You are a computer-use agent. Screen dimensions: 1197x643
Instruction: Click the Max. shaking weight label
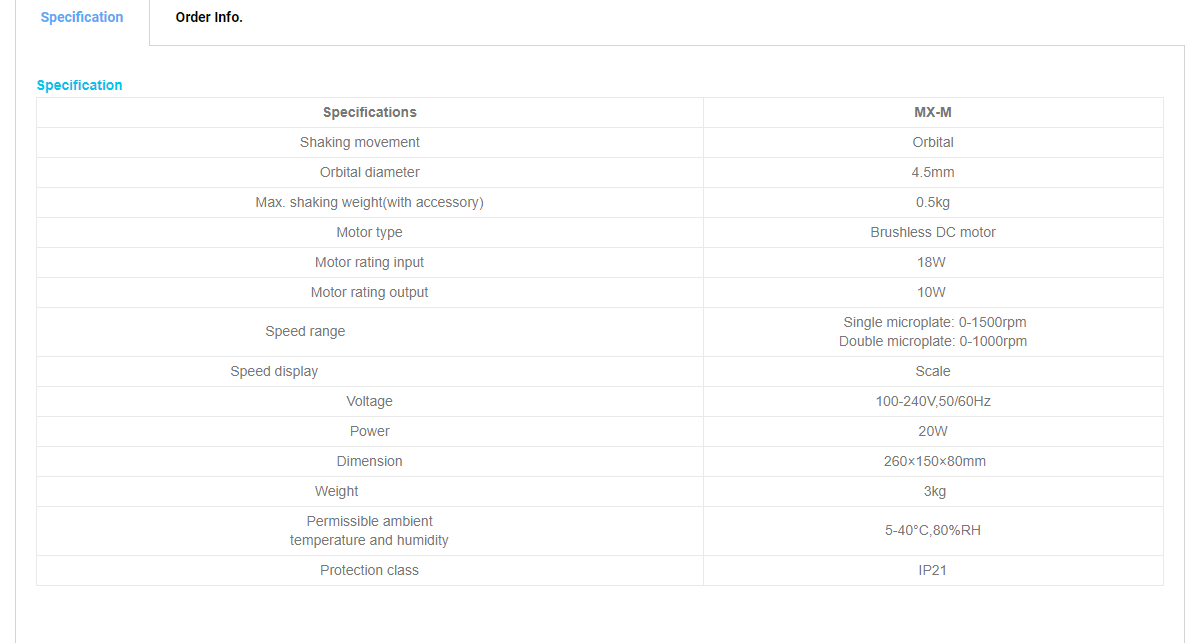(369, 202)
